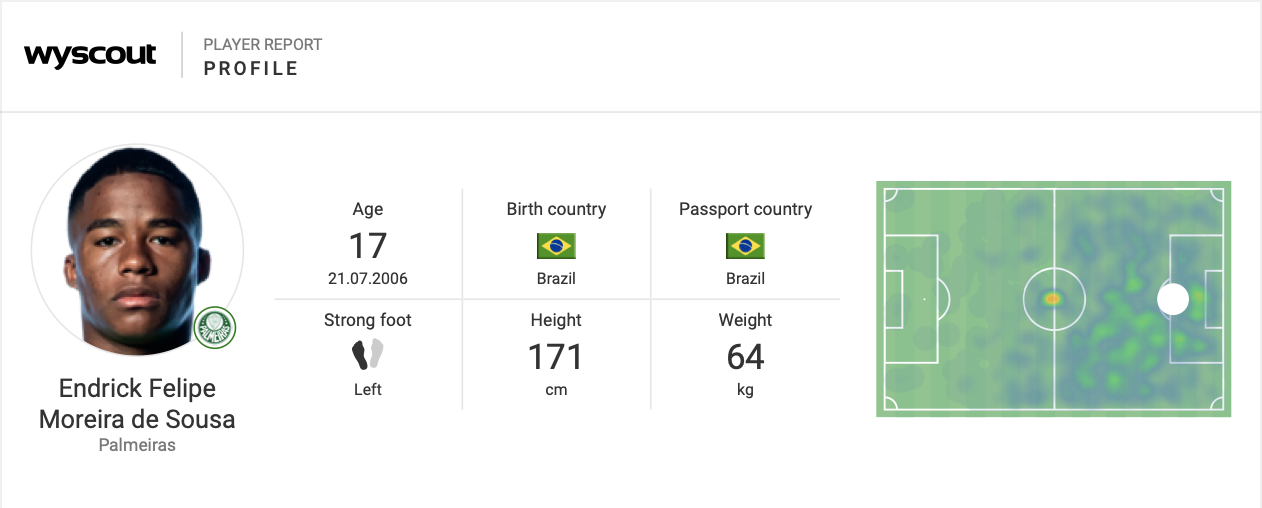Click the Brazil flag under Passport country

pyautogui.click(x=745, y=246)
